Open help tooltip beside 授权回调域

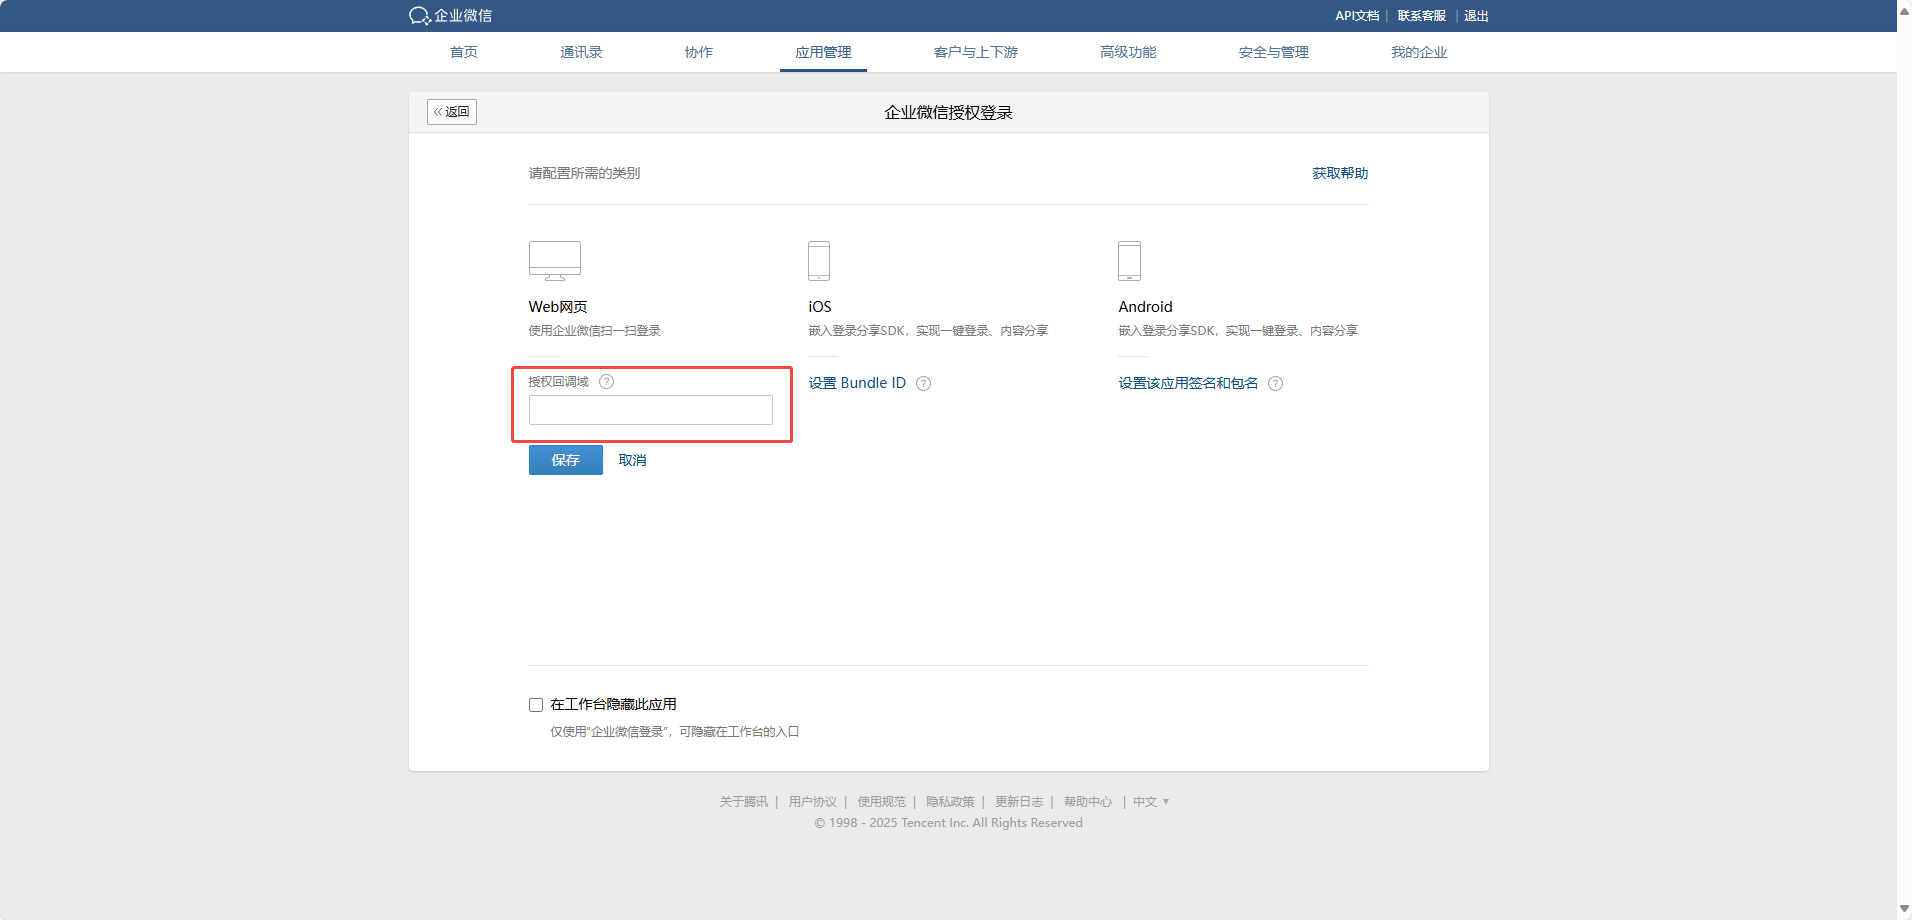(606, 382)
